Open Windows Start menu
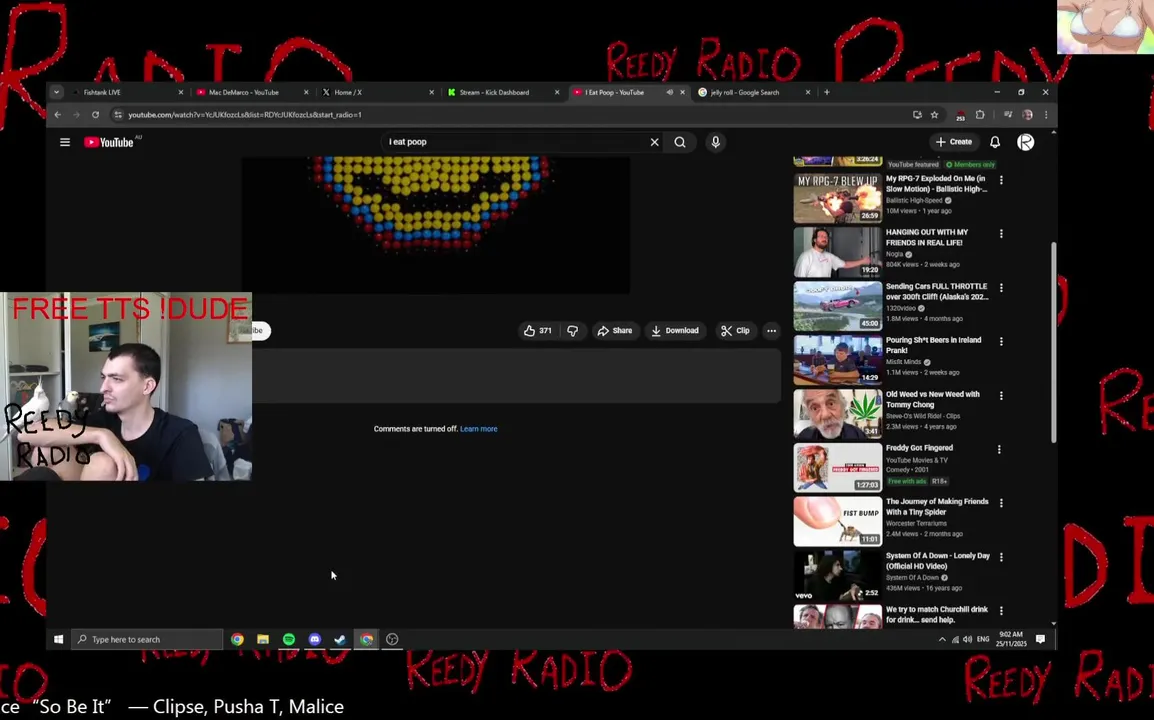Viewport: 1154px width, 720px height. tap(58, 639)
